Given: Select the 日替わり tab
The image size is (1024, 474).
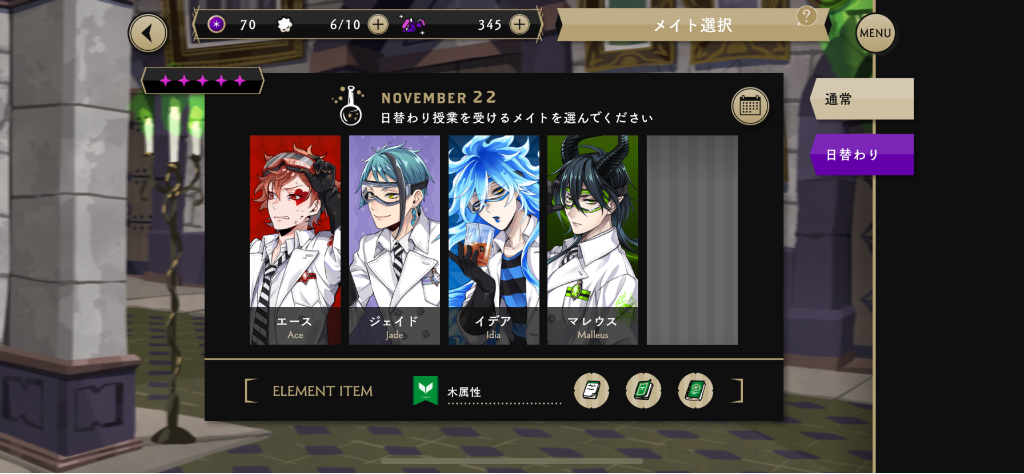Looking at the screenshot, I should coord(861,155).
